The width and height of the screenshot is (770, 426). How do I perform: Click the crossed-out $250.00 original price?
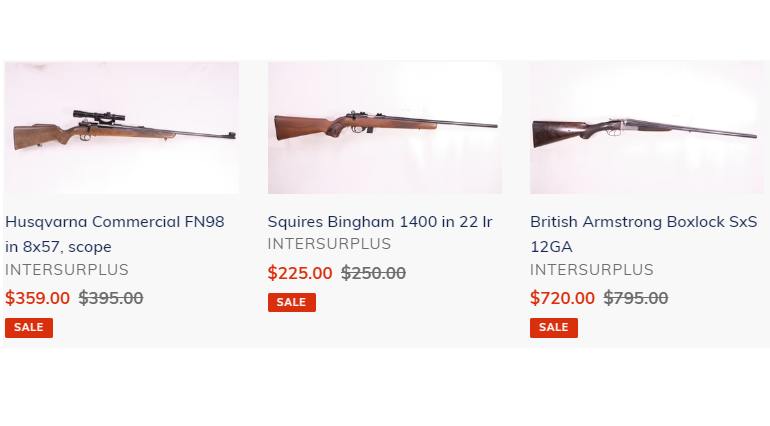[373, 273]
